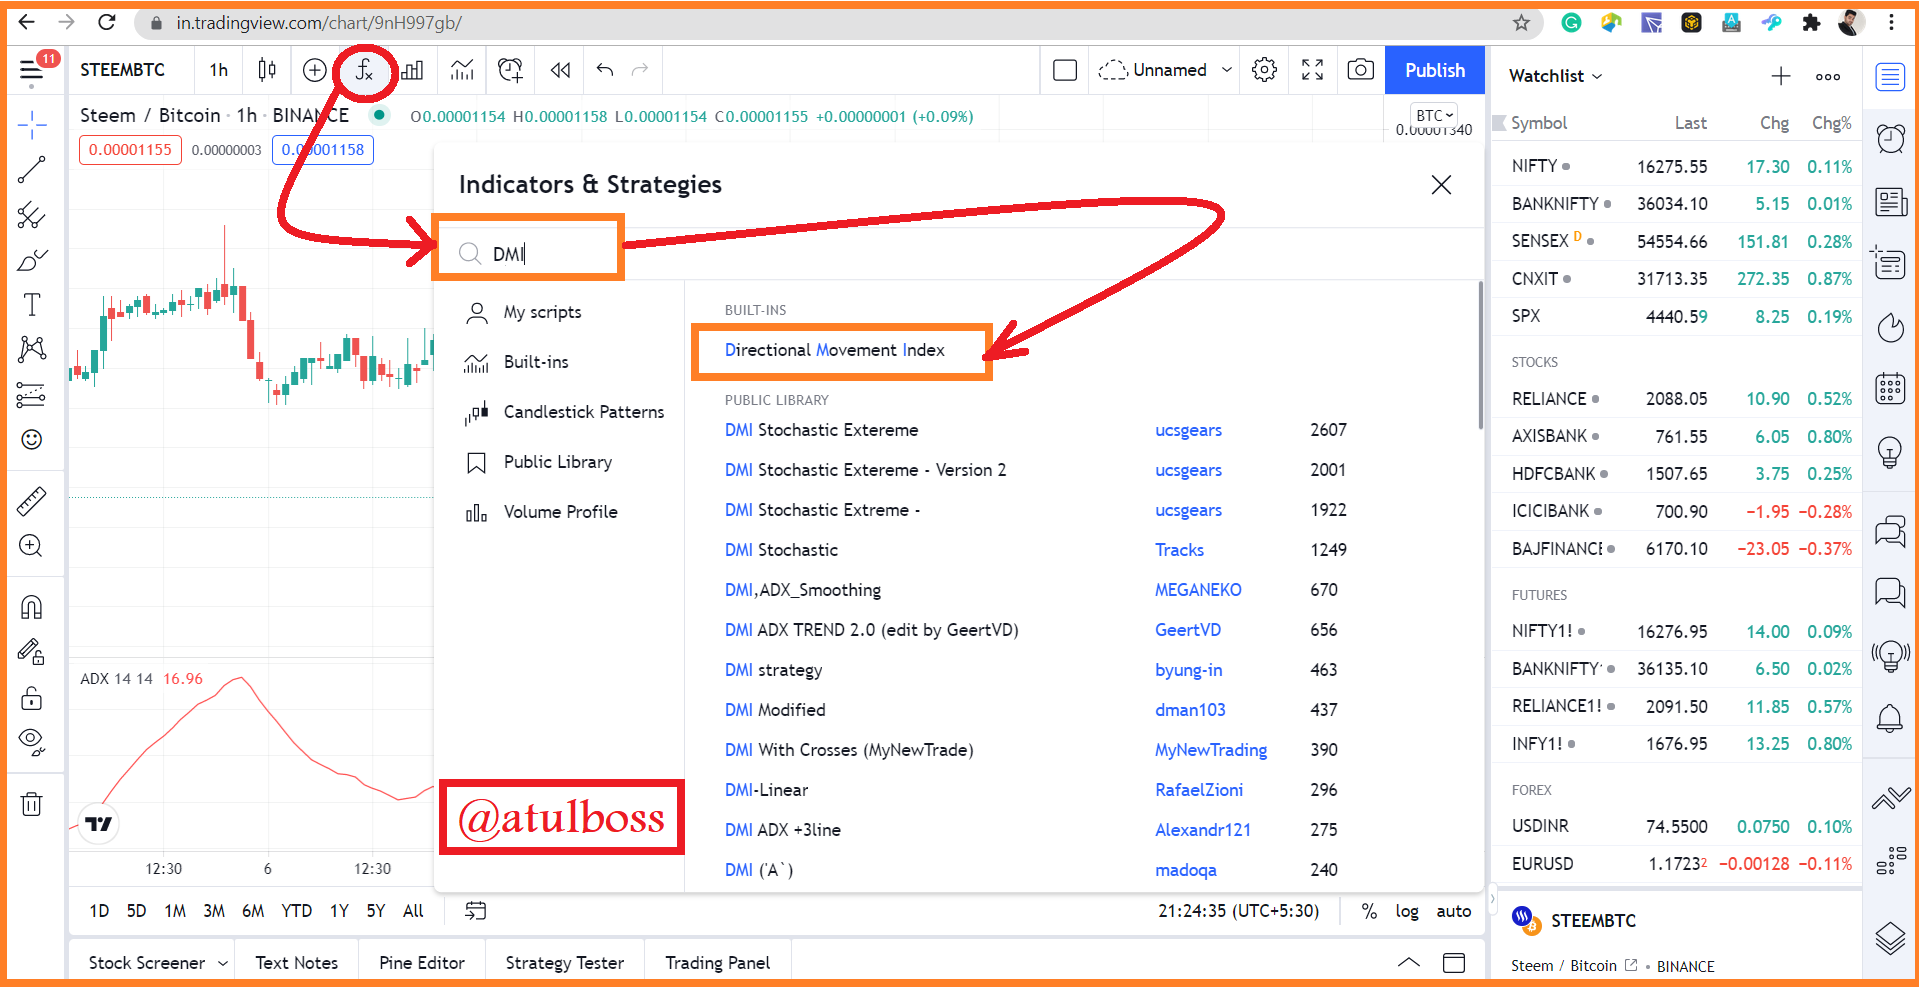This screenshot has height=987, width=1919.
Task: Select the ruler measure tool
Action: point(32,501)
